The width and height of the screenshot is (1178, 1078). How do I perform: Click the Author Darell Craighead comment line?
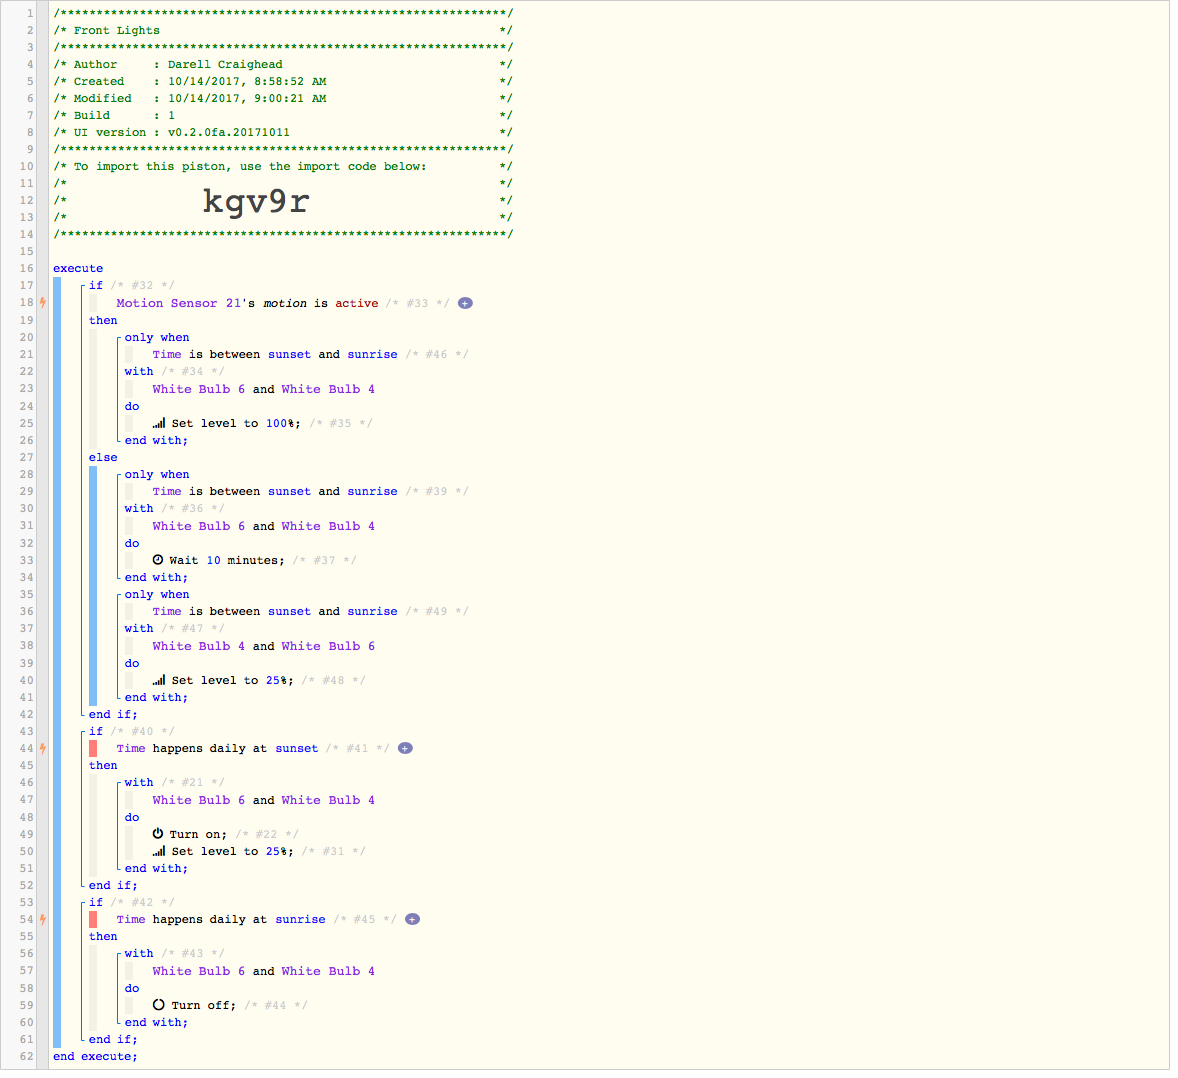pyautogui.click(x=283, y=65)
